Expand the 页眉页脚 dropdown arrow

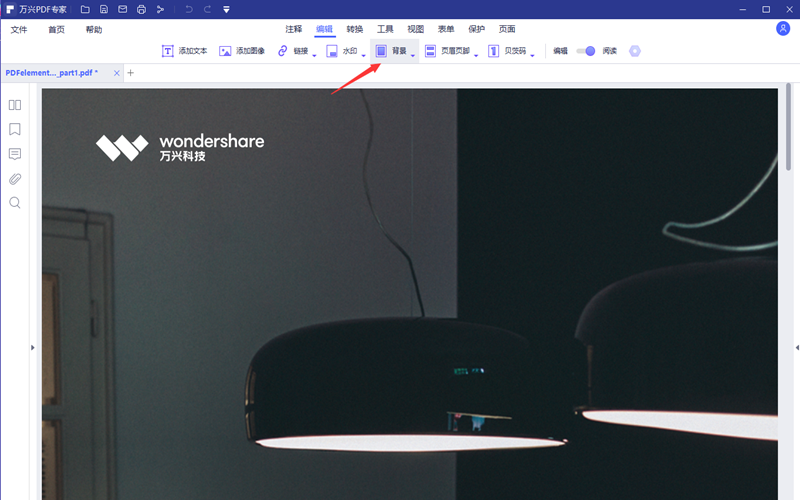tap(476, 54)
